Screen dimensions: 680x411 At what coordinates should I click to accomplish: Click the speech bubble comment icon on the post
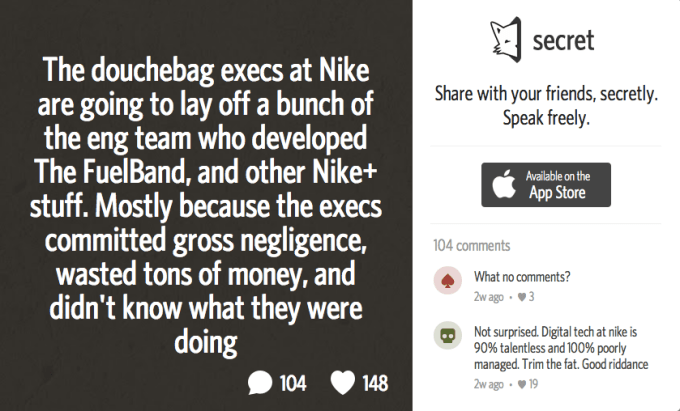click(262, 383)
